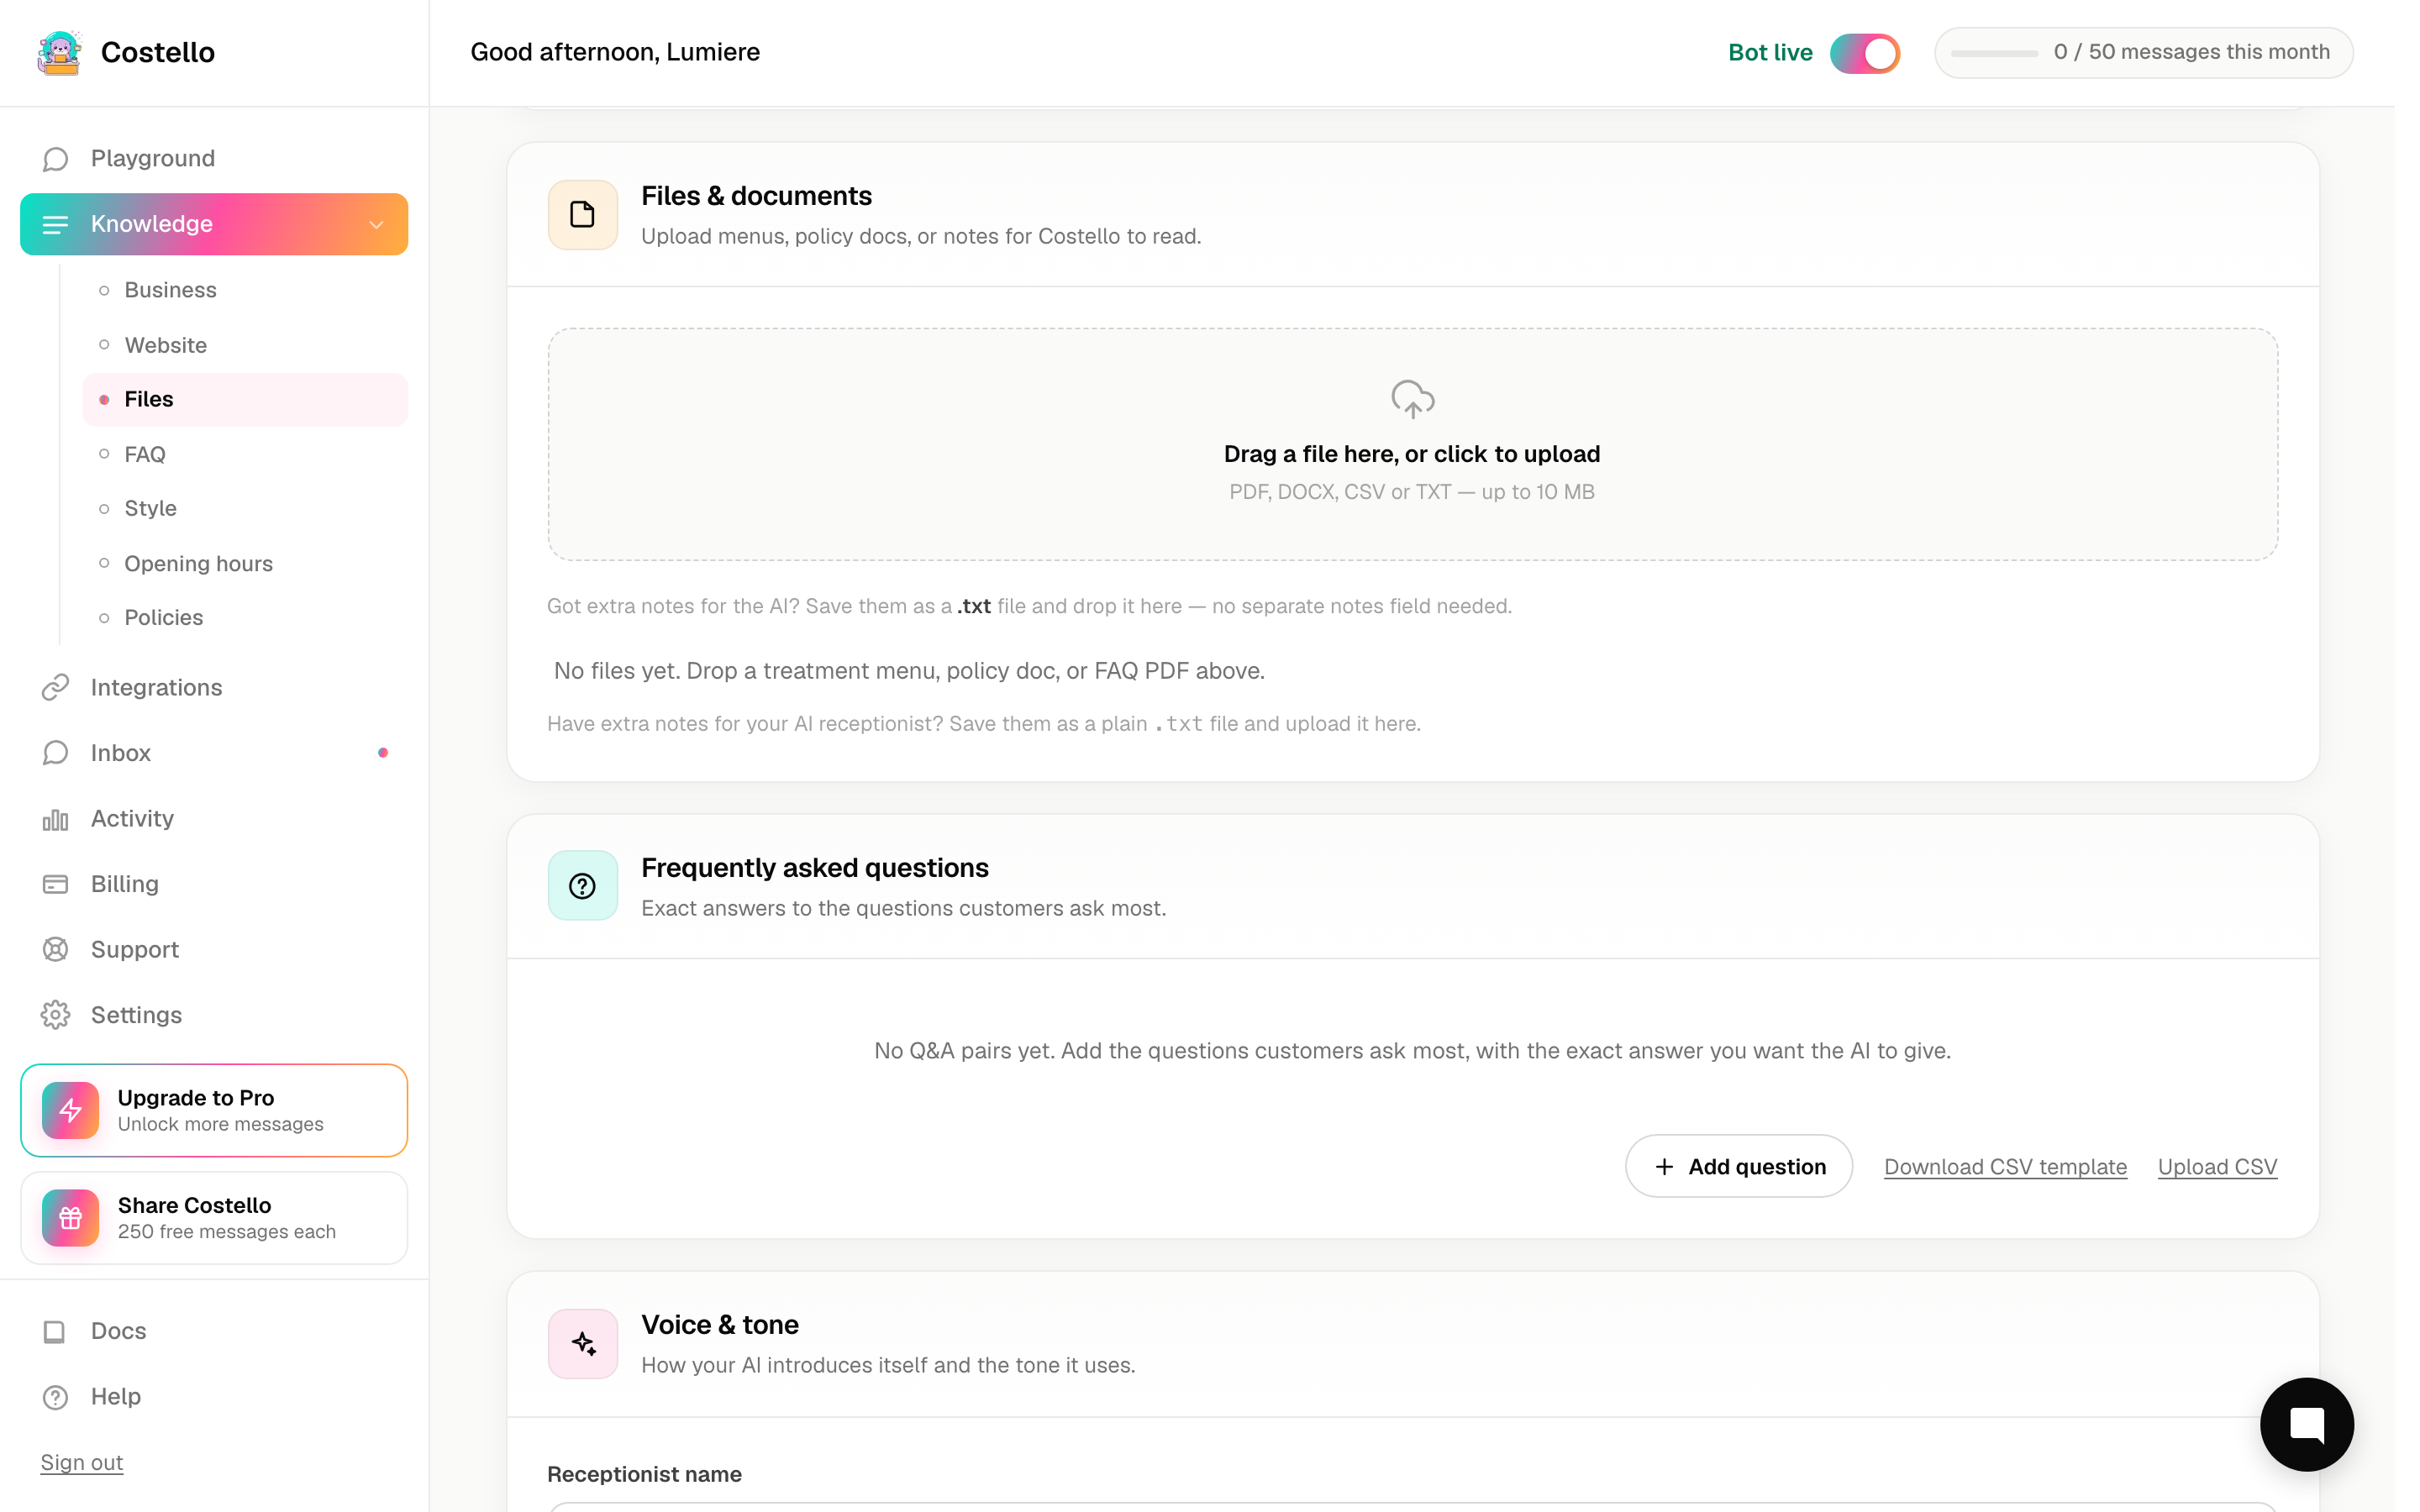Click the Share Costello gift icon

point(70,1218)
